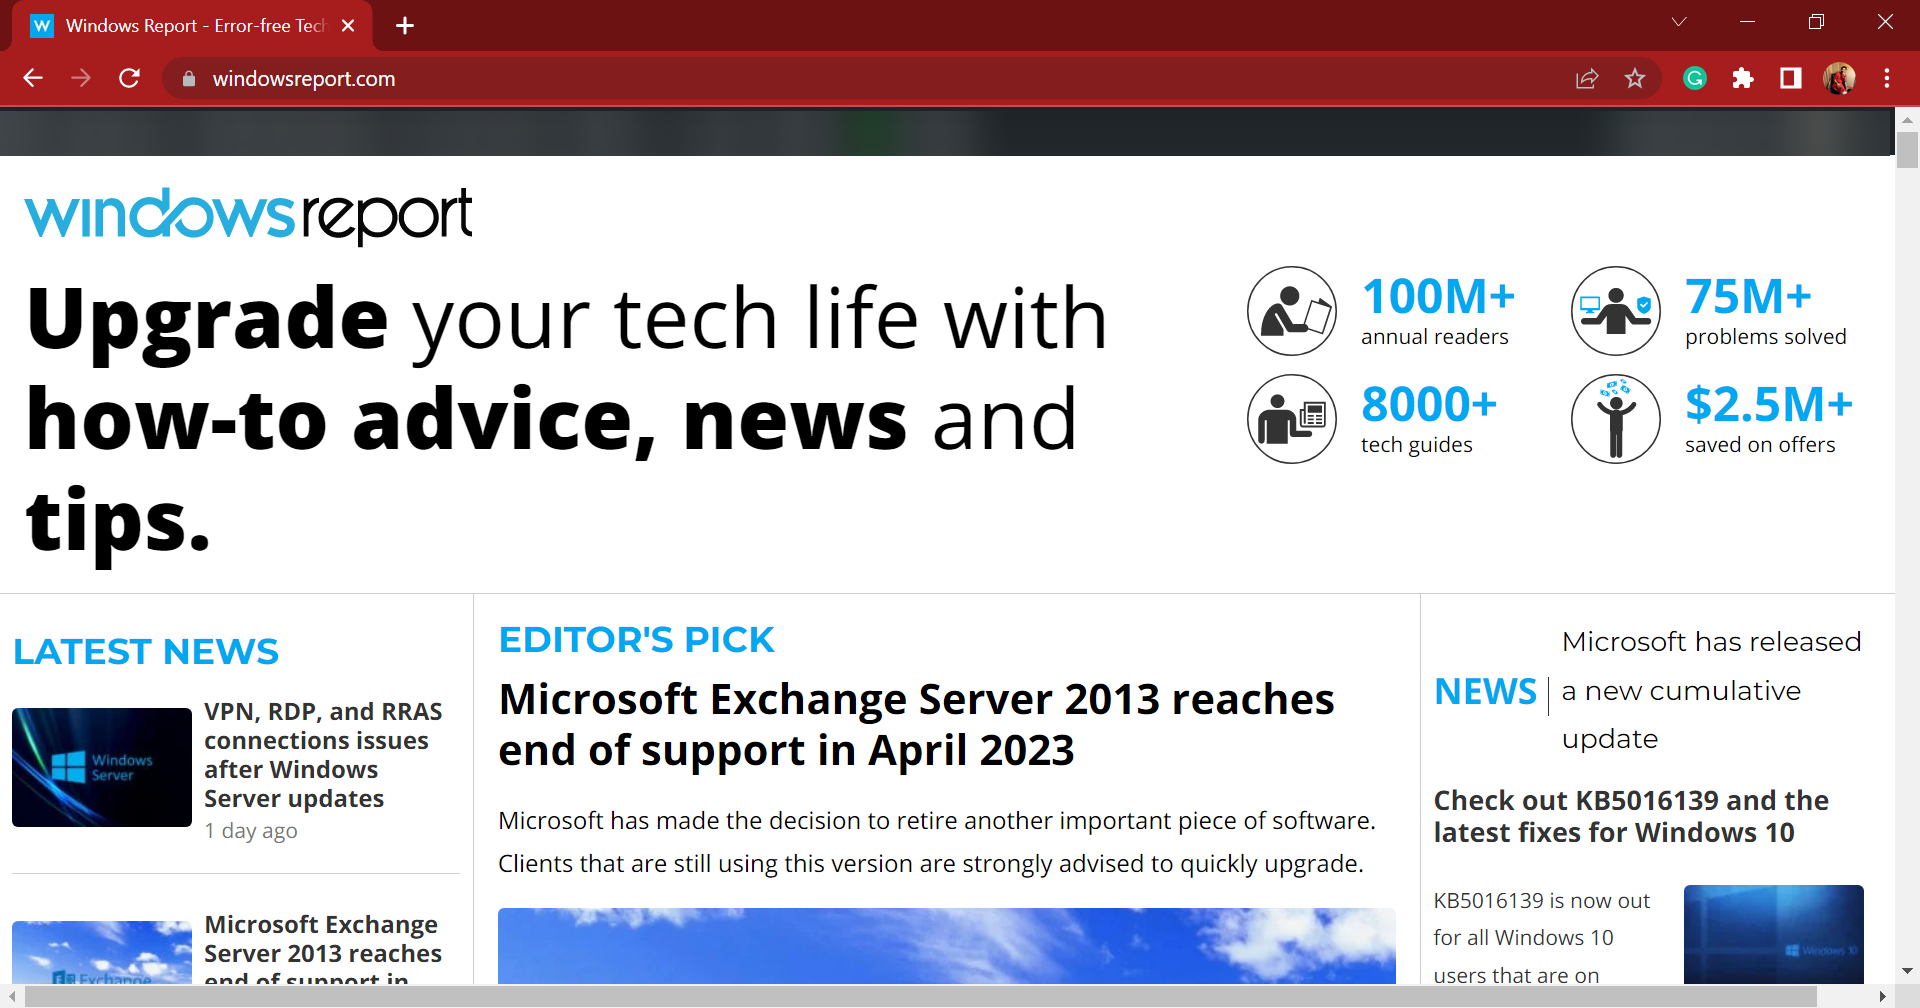Viewport: 1920px width, 1008px height.
Task: Open a new browser tab
Action: [x=405, y=26]
